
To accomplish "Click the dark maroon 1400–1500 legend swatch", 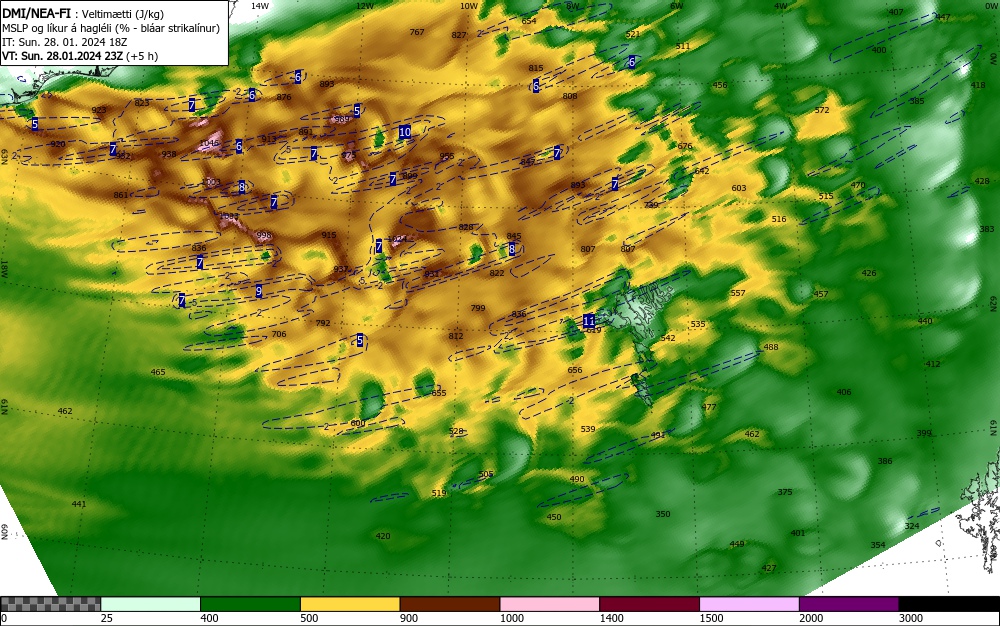I will 649,604.
